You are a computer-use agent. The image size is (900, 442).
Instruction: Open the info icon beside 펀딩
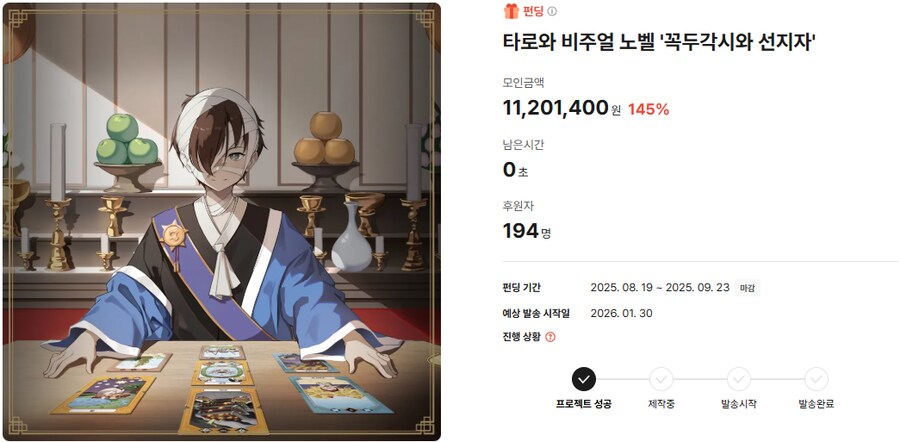[x=552, y=11]
